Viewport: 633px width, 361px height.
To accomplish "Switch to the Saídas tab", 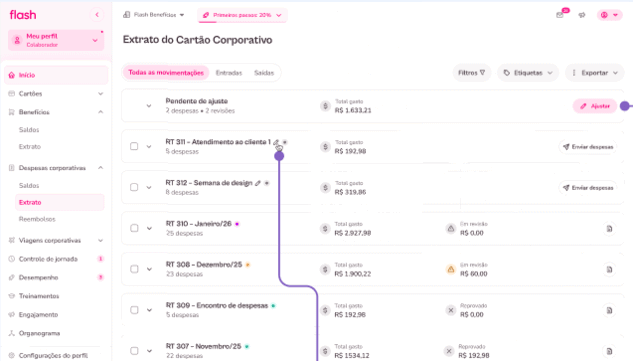I will point(264,73).
